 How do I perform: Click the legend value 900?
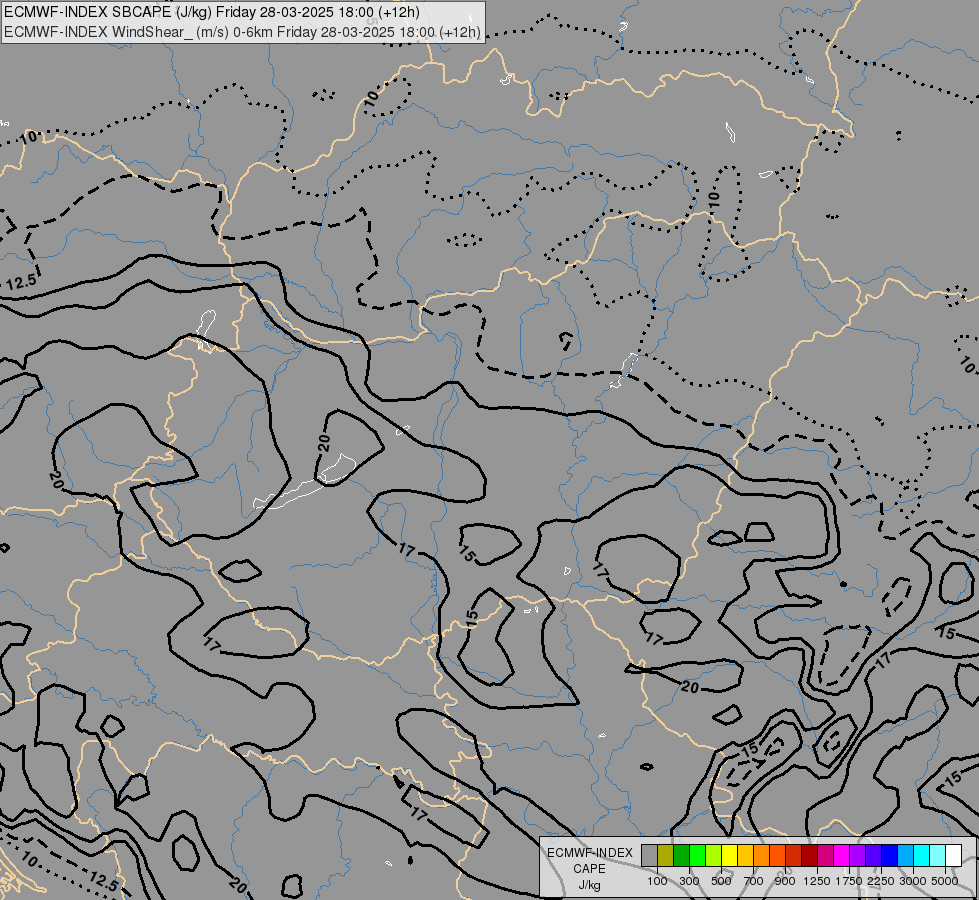785,881
